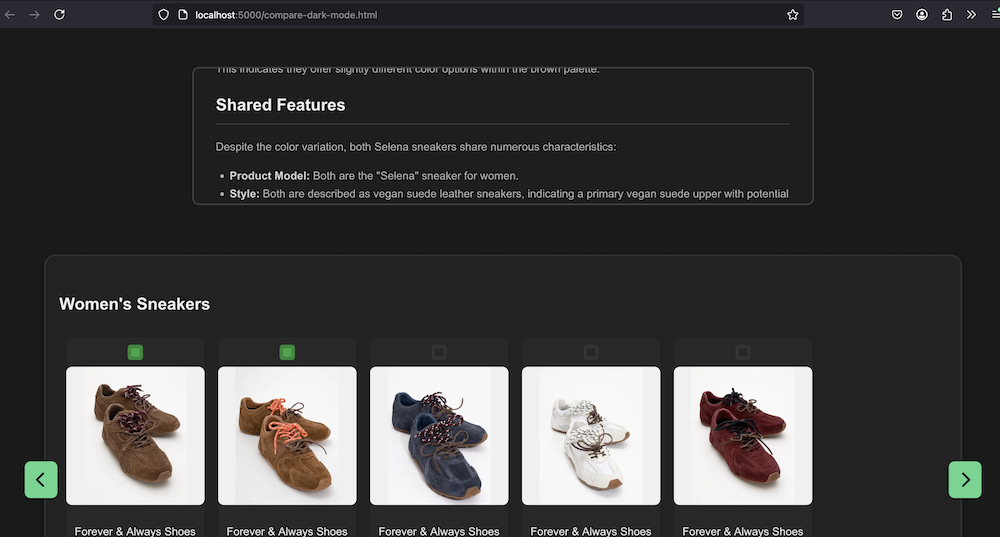Open the navy blue suede sneaker image

(x=439, y=436)
